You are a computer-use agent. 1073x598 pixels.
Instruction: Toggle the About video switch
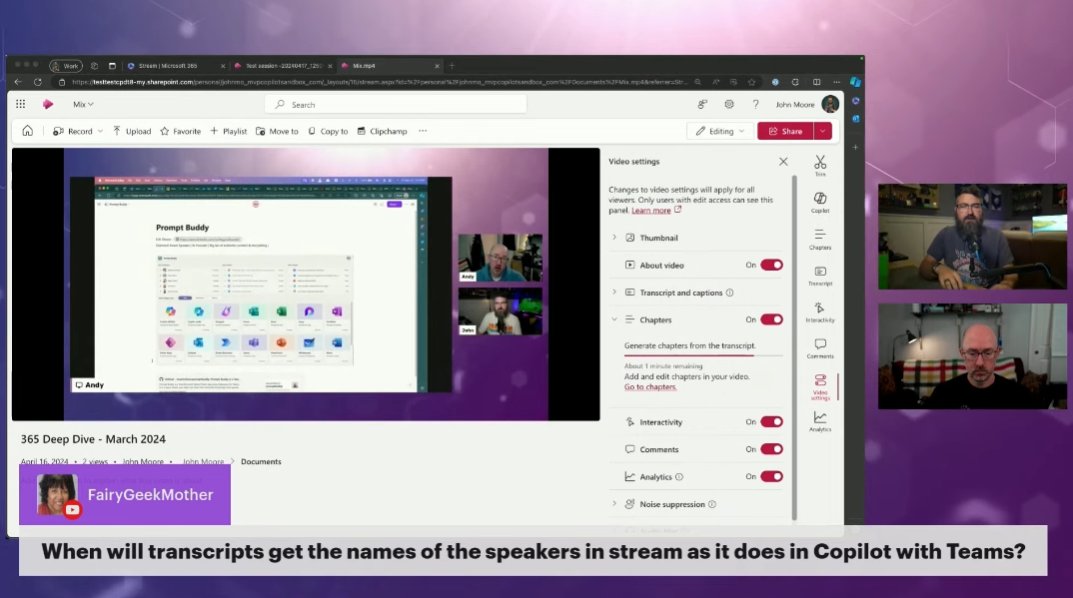(x=771, y=265)
